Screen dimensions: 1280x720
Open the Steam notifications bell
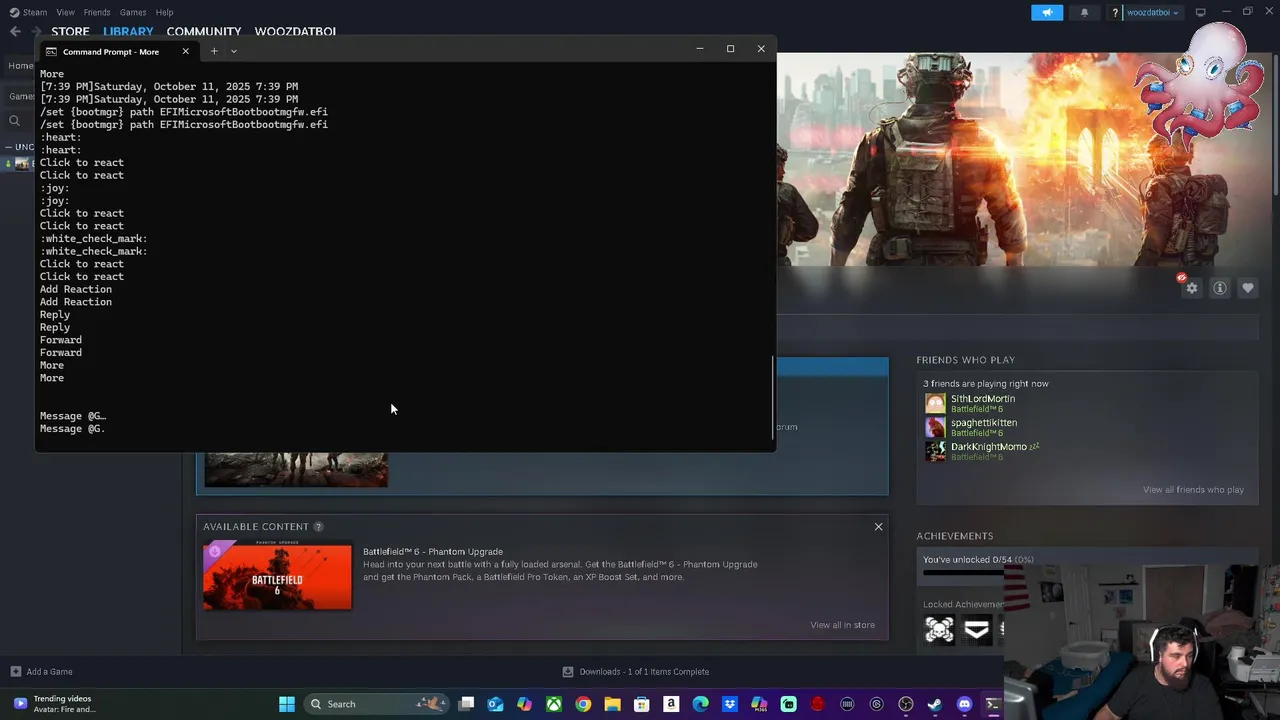pyautogui.click(x=1084, y=12)
